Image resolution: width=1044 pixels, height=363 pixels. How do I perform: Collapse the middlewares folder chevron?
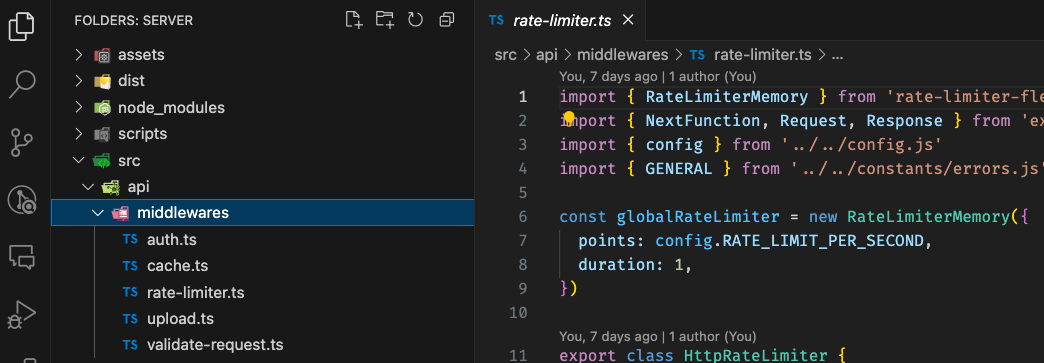[x=99, y=213]
